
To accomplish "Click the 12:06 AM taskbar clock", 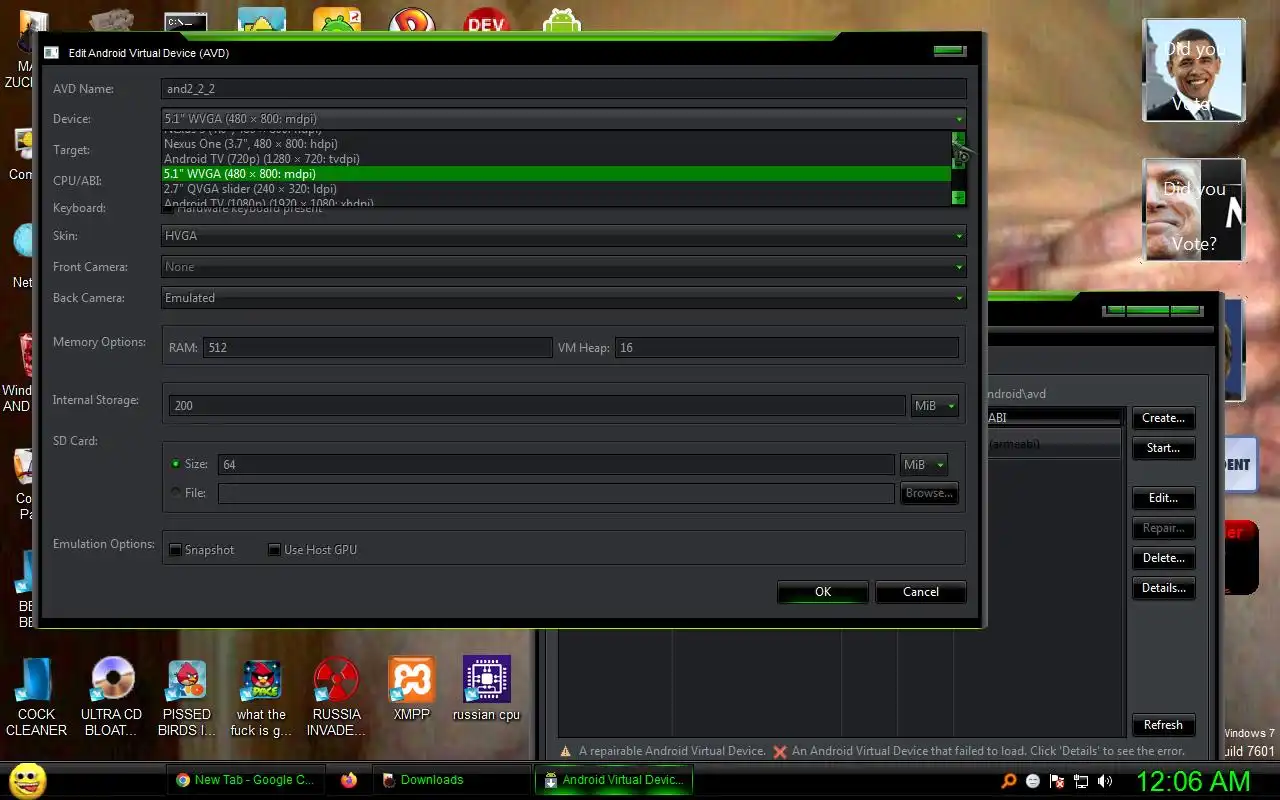I will pos(1193,781).
